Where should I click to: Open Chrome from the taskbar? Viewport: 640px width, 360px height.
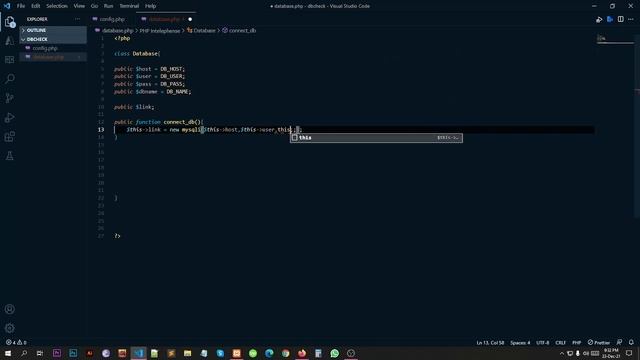click(x=285, y=353)
